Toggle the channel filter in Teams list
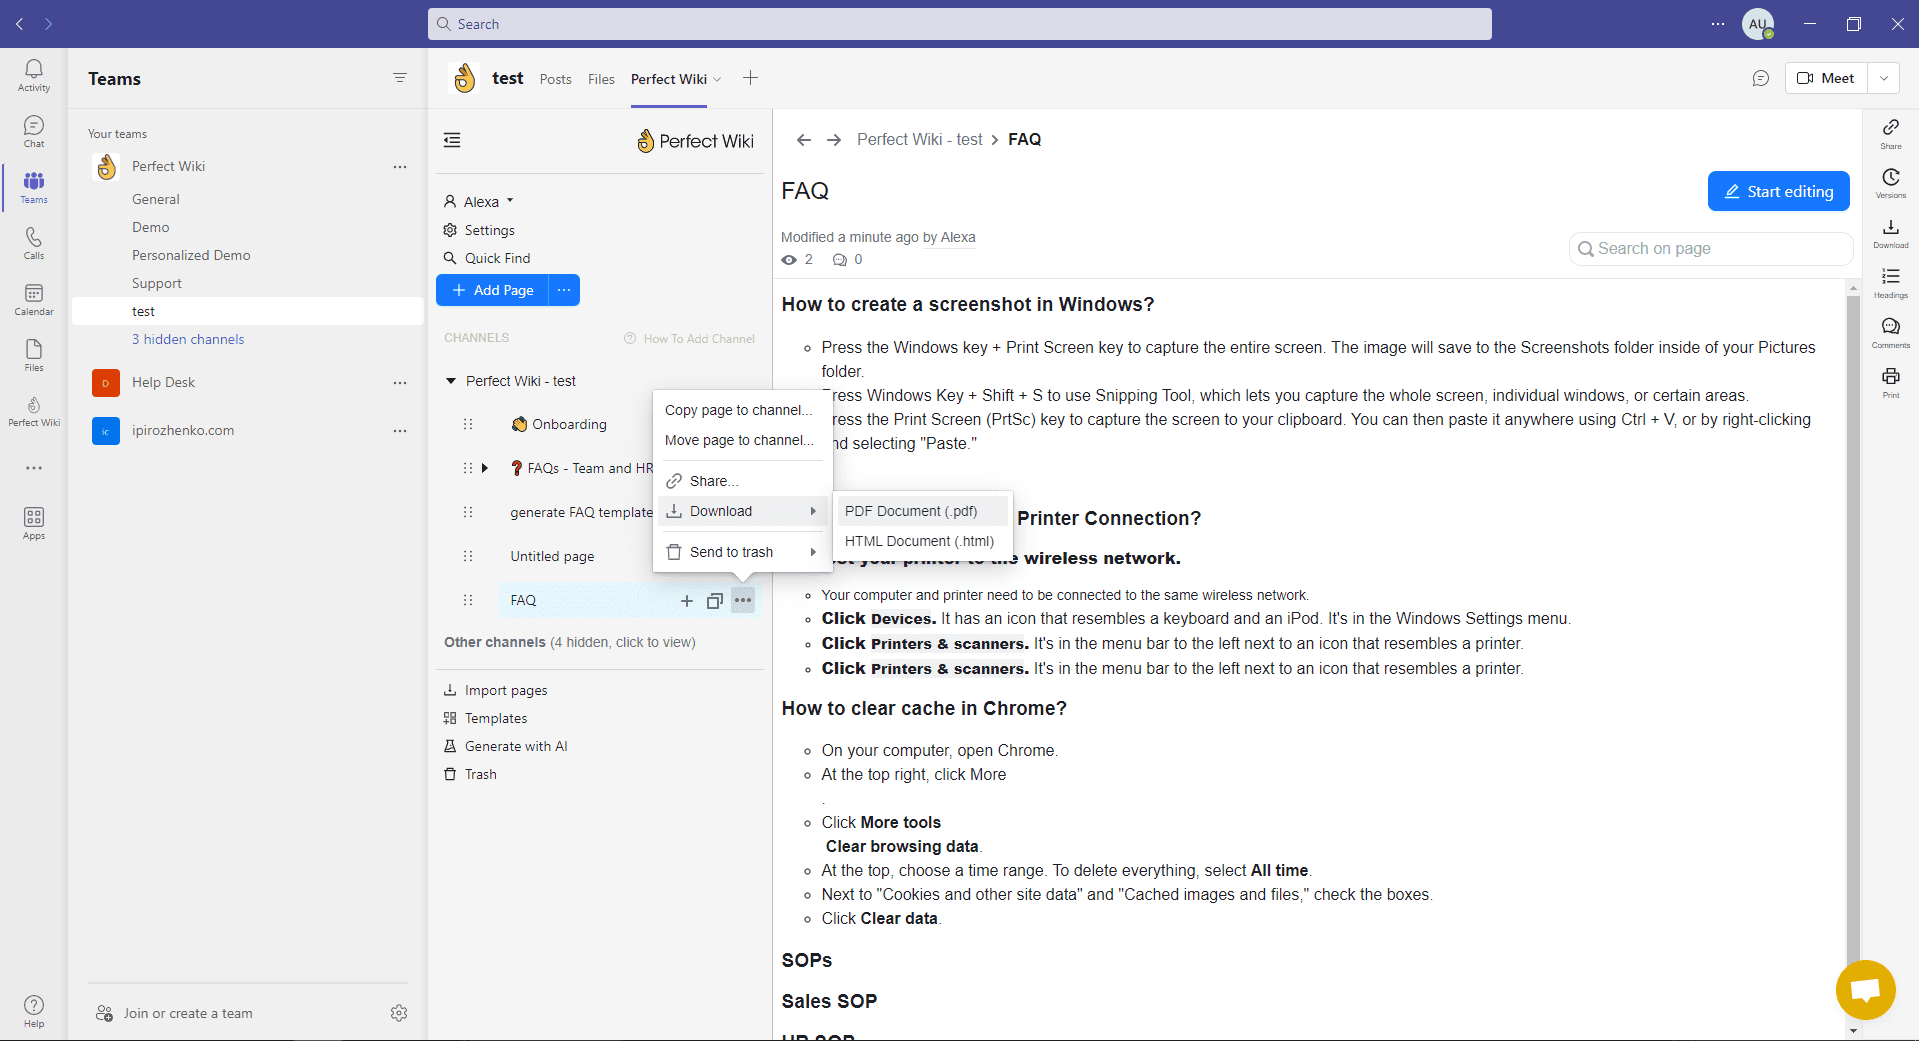Image resolution: width=1919 pixels, height=1041 pixels. tap(400, 77)
